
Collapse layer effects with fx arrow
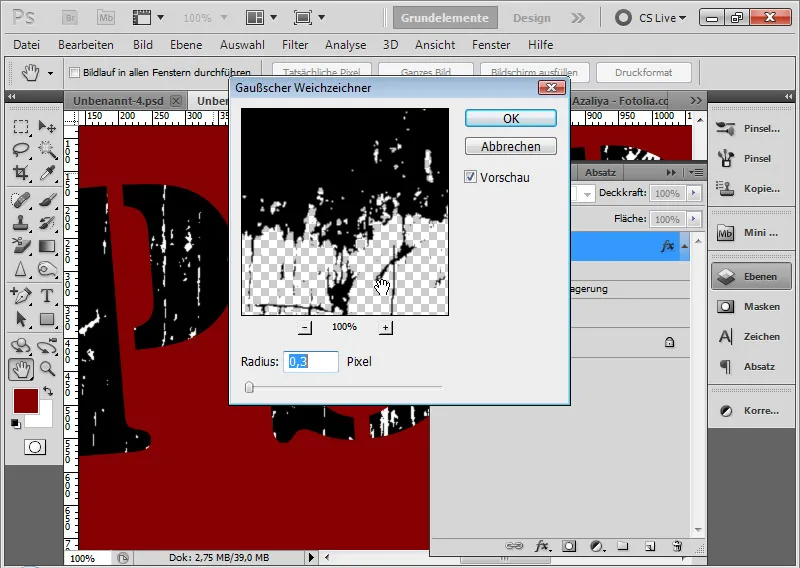(684, 246)
